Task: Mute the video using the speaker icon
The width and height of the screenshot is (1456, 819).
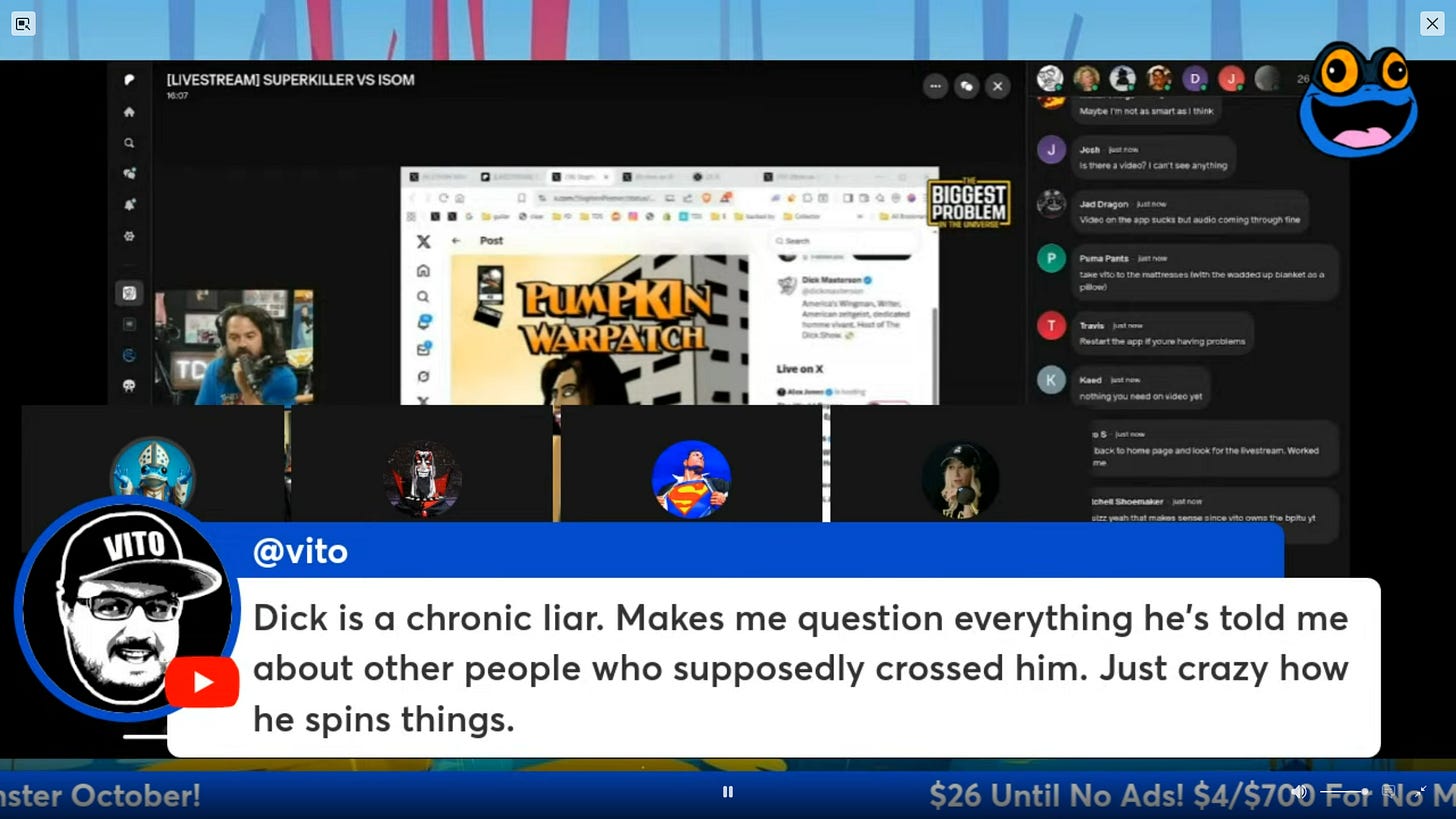Action: [x=1299, y=792]
